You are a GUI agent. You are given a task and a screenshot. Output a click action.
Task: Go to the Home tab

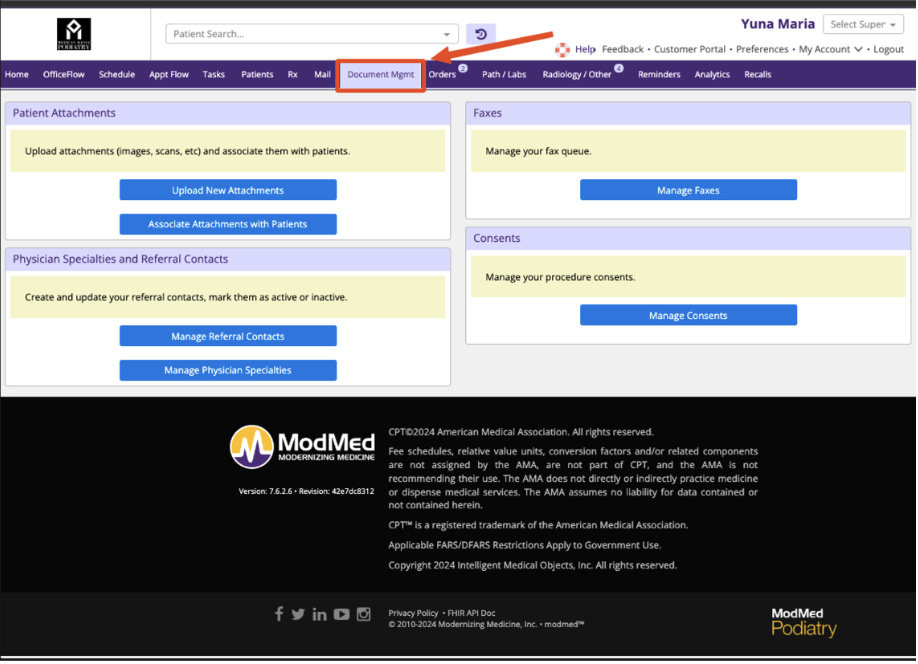pyautogui.click(x=16, y=74)
